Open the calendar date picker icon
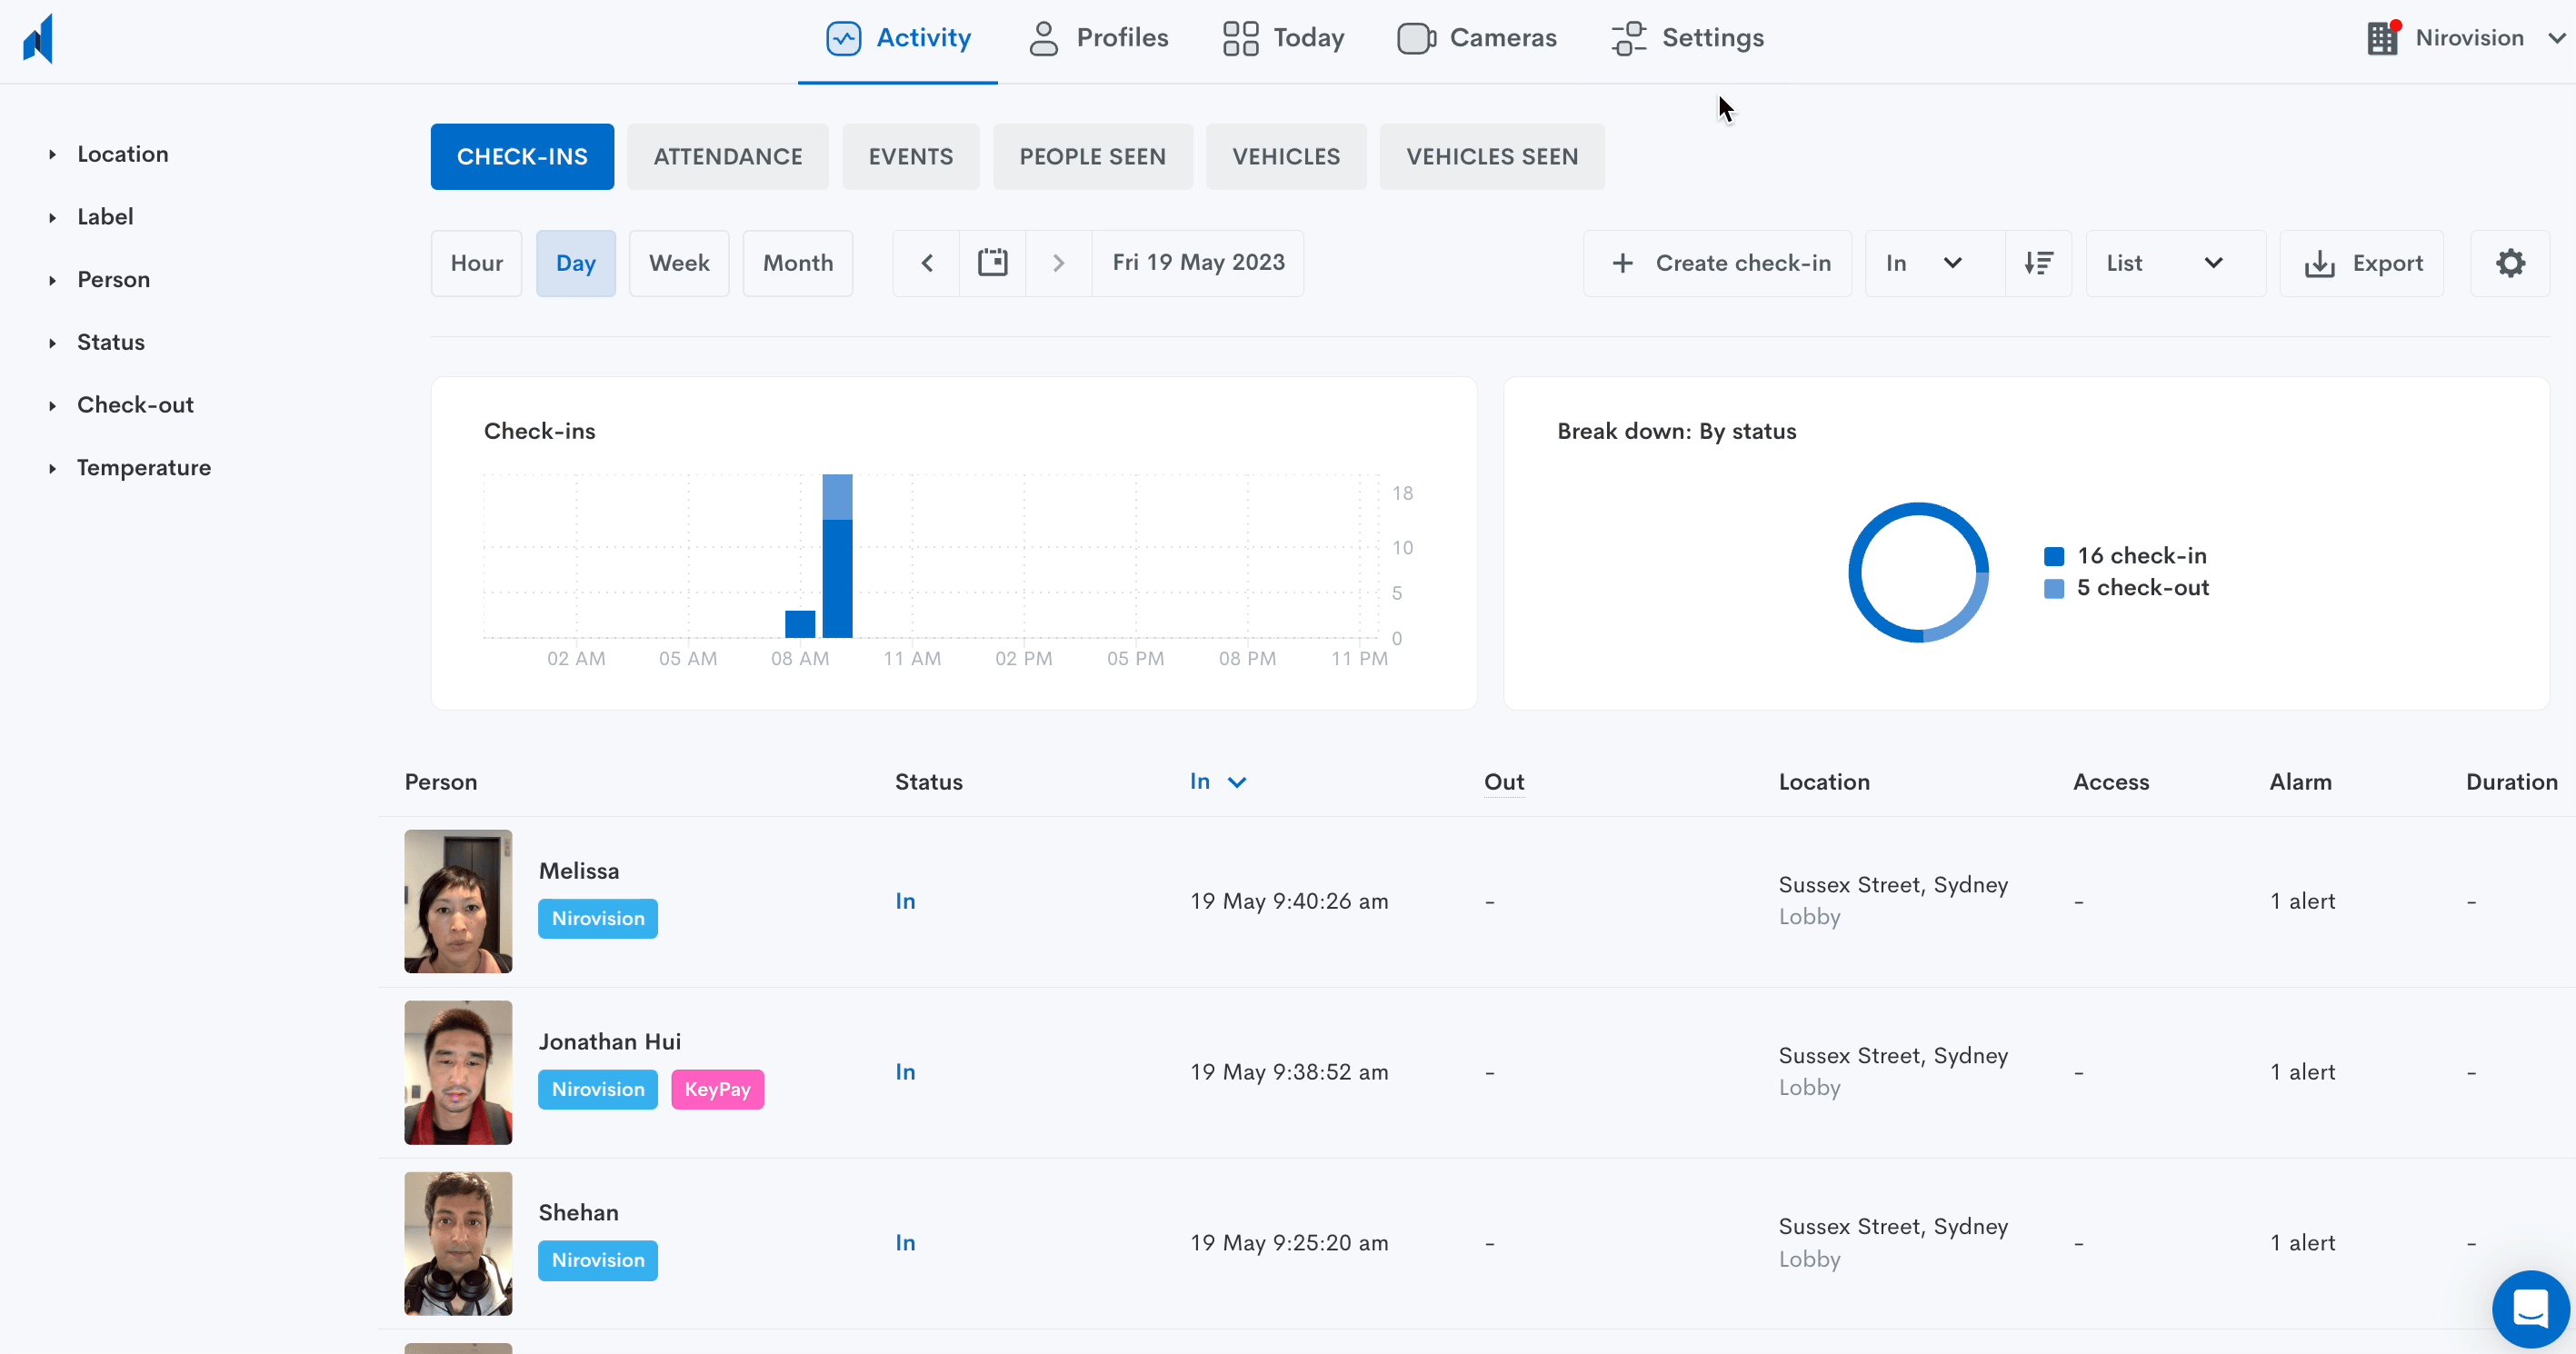This screenshot has width=2576, height=1354. point(992,263)
